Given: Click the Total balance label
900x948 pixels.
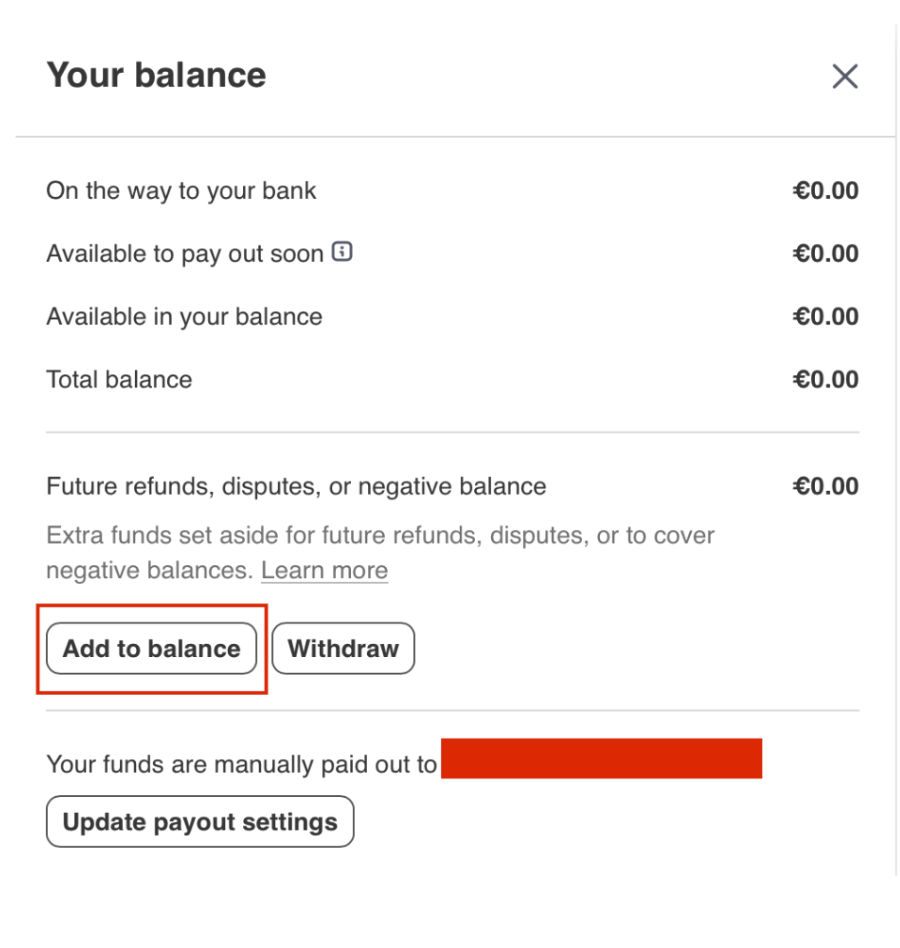Looking at the screenshot, I should click(119, 380).
